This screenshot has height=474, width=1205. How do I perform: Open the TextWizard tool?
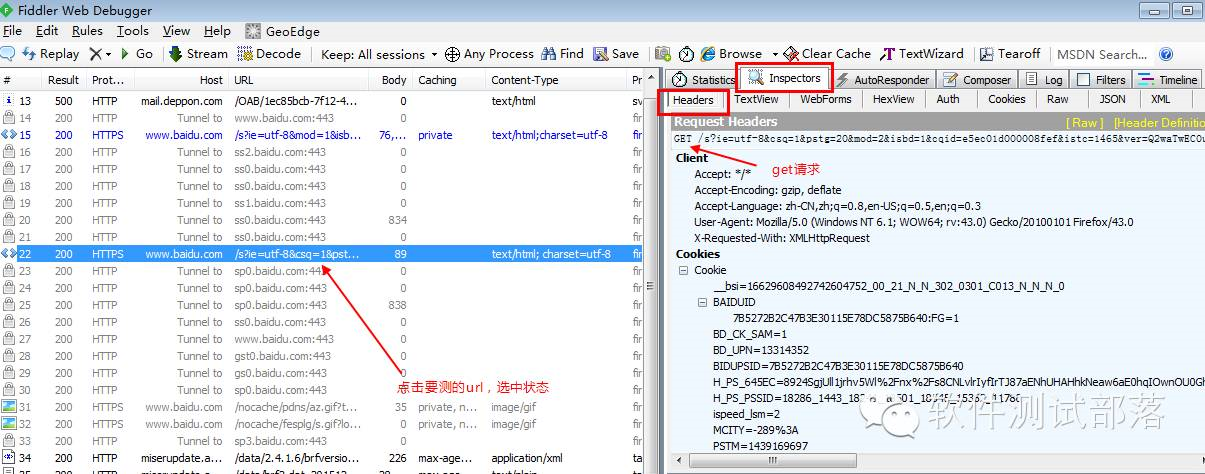click(x=922, y=54)
